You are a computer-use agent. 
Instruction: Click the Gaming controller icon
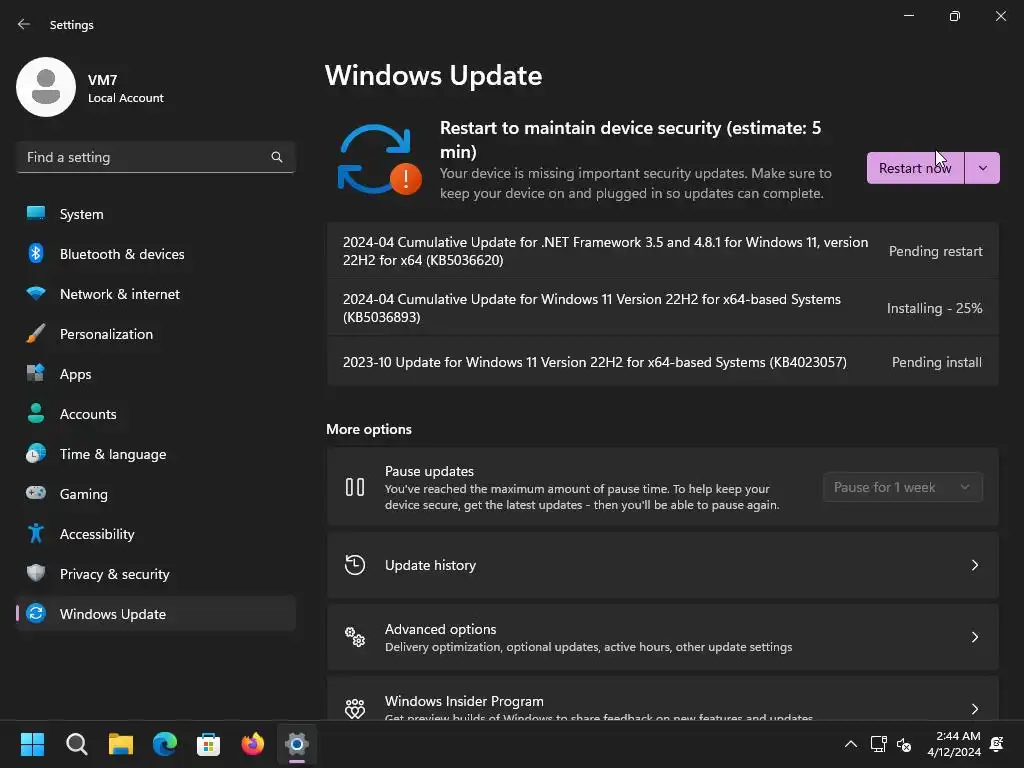tap(36, 493)
